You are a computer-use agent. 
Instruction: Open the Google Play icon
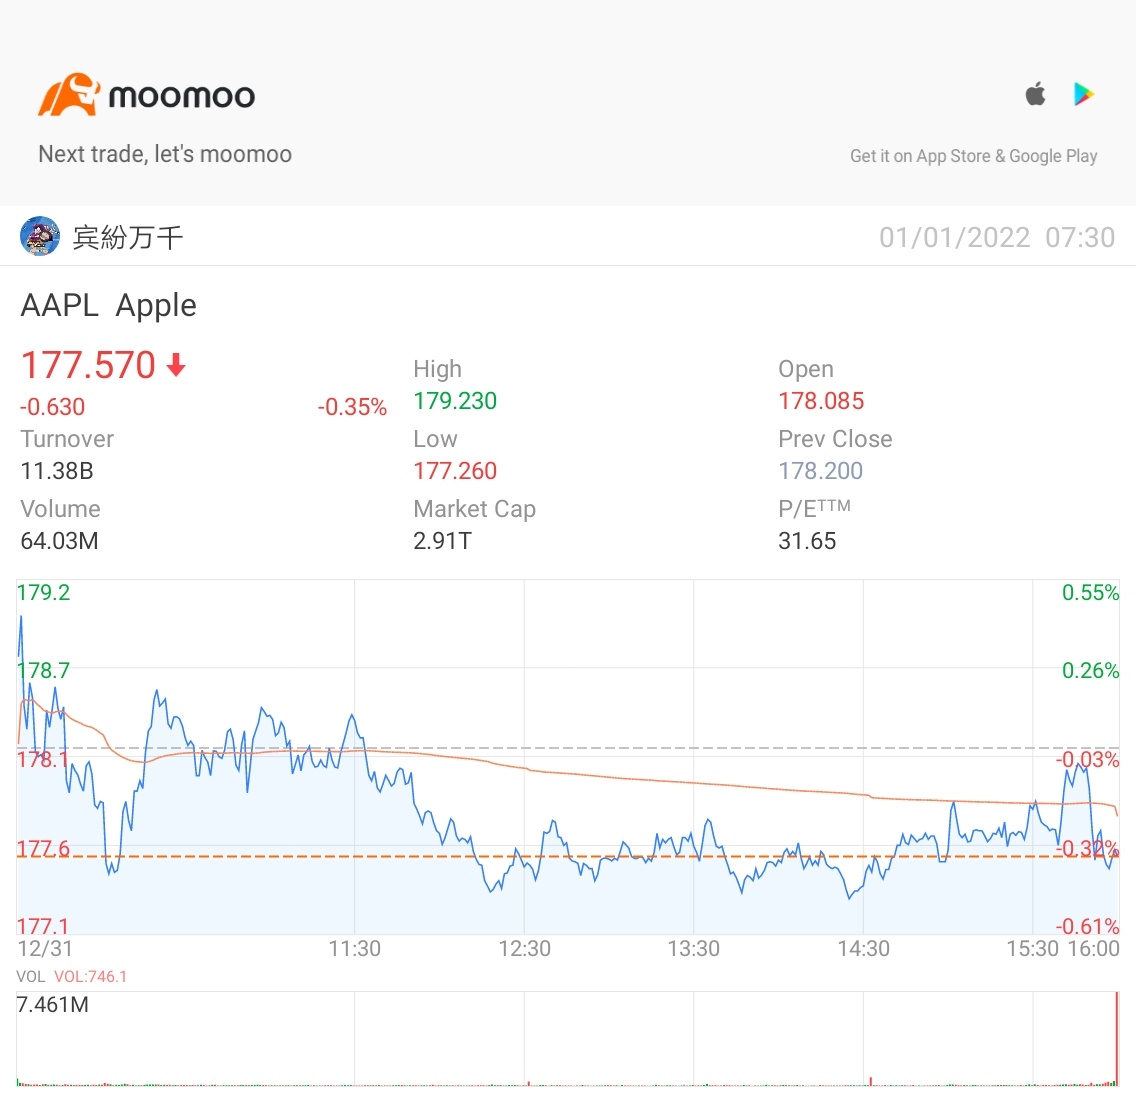(1083, 94)
